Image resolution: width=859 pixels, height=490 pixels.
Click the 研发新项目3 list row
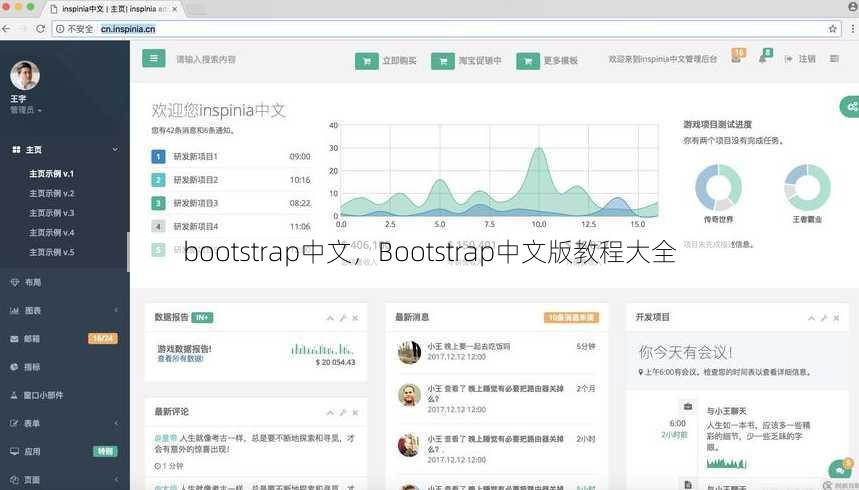(x=231, y=203)
